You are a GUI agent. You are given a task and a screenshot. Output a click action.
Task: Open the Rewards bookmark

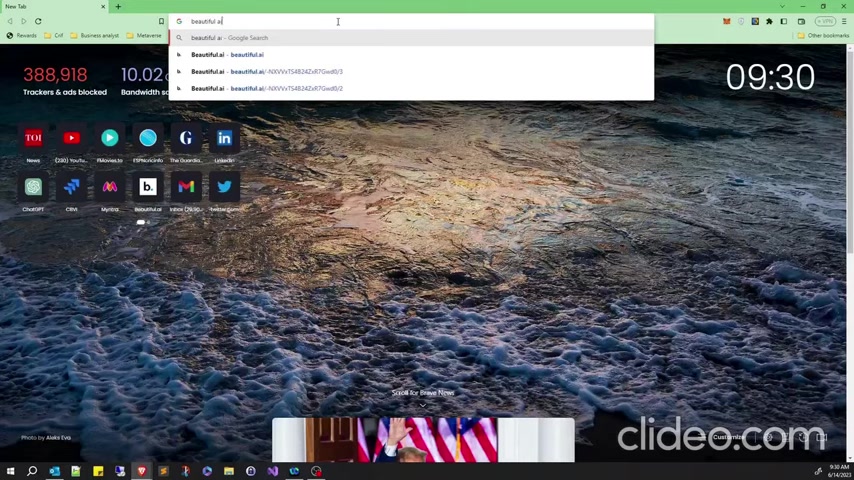pos(21,35)
